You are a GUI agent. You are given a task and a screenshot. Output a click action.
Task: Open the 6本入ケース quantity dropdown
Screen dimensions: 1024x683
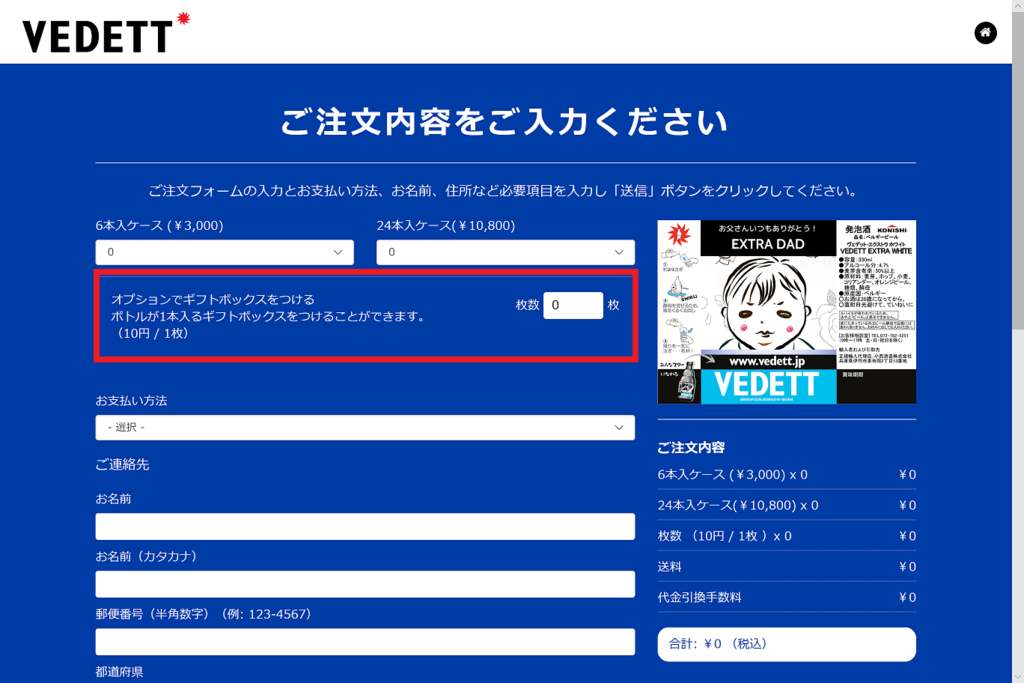click(x=225, y=252)
